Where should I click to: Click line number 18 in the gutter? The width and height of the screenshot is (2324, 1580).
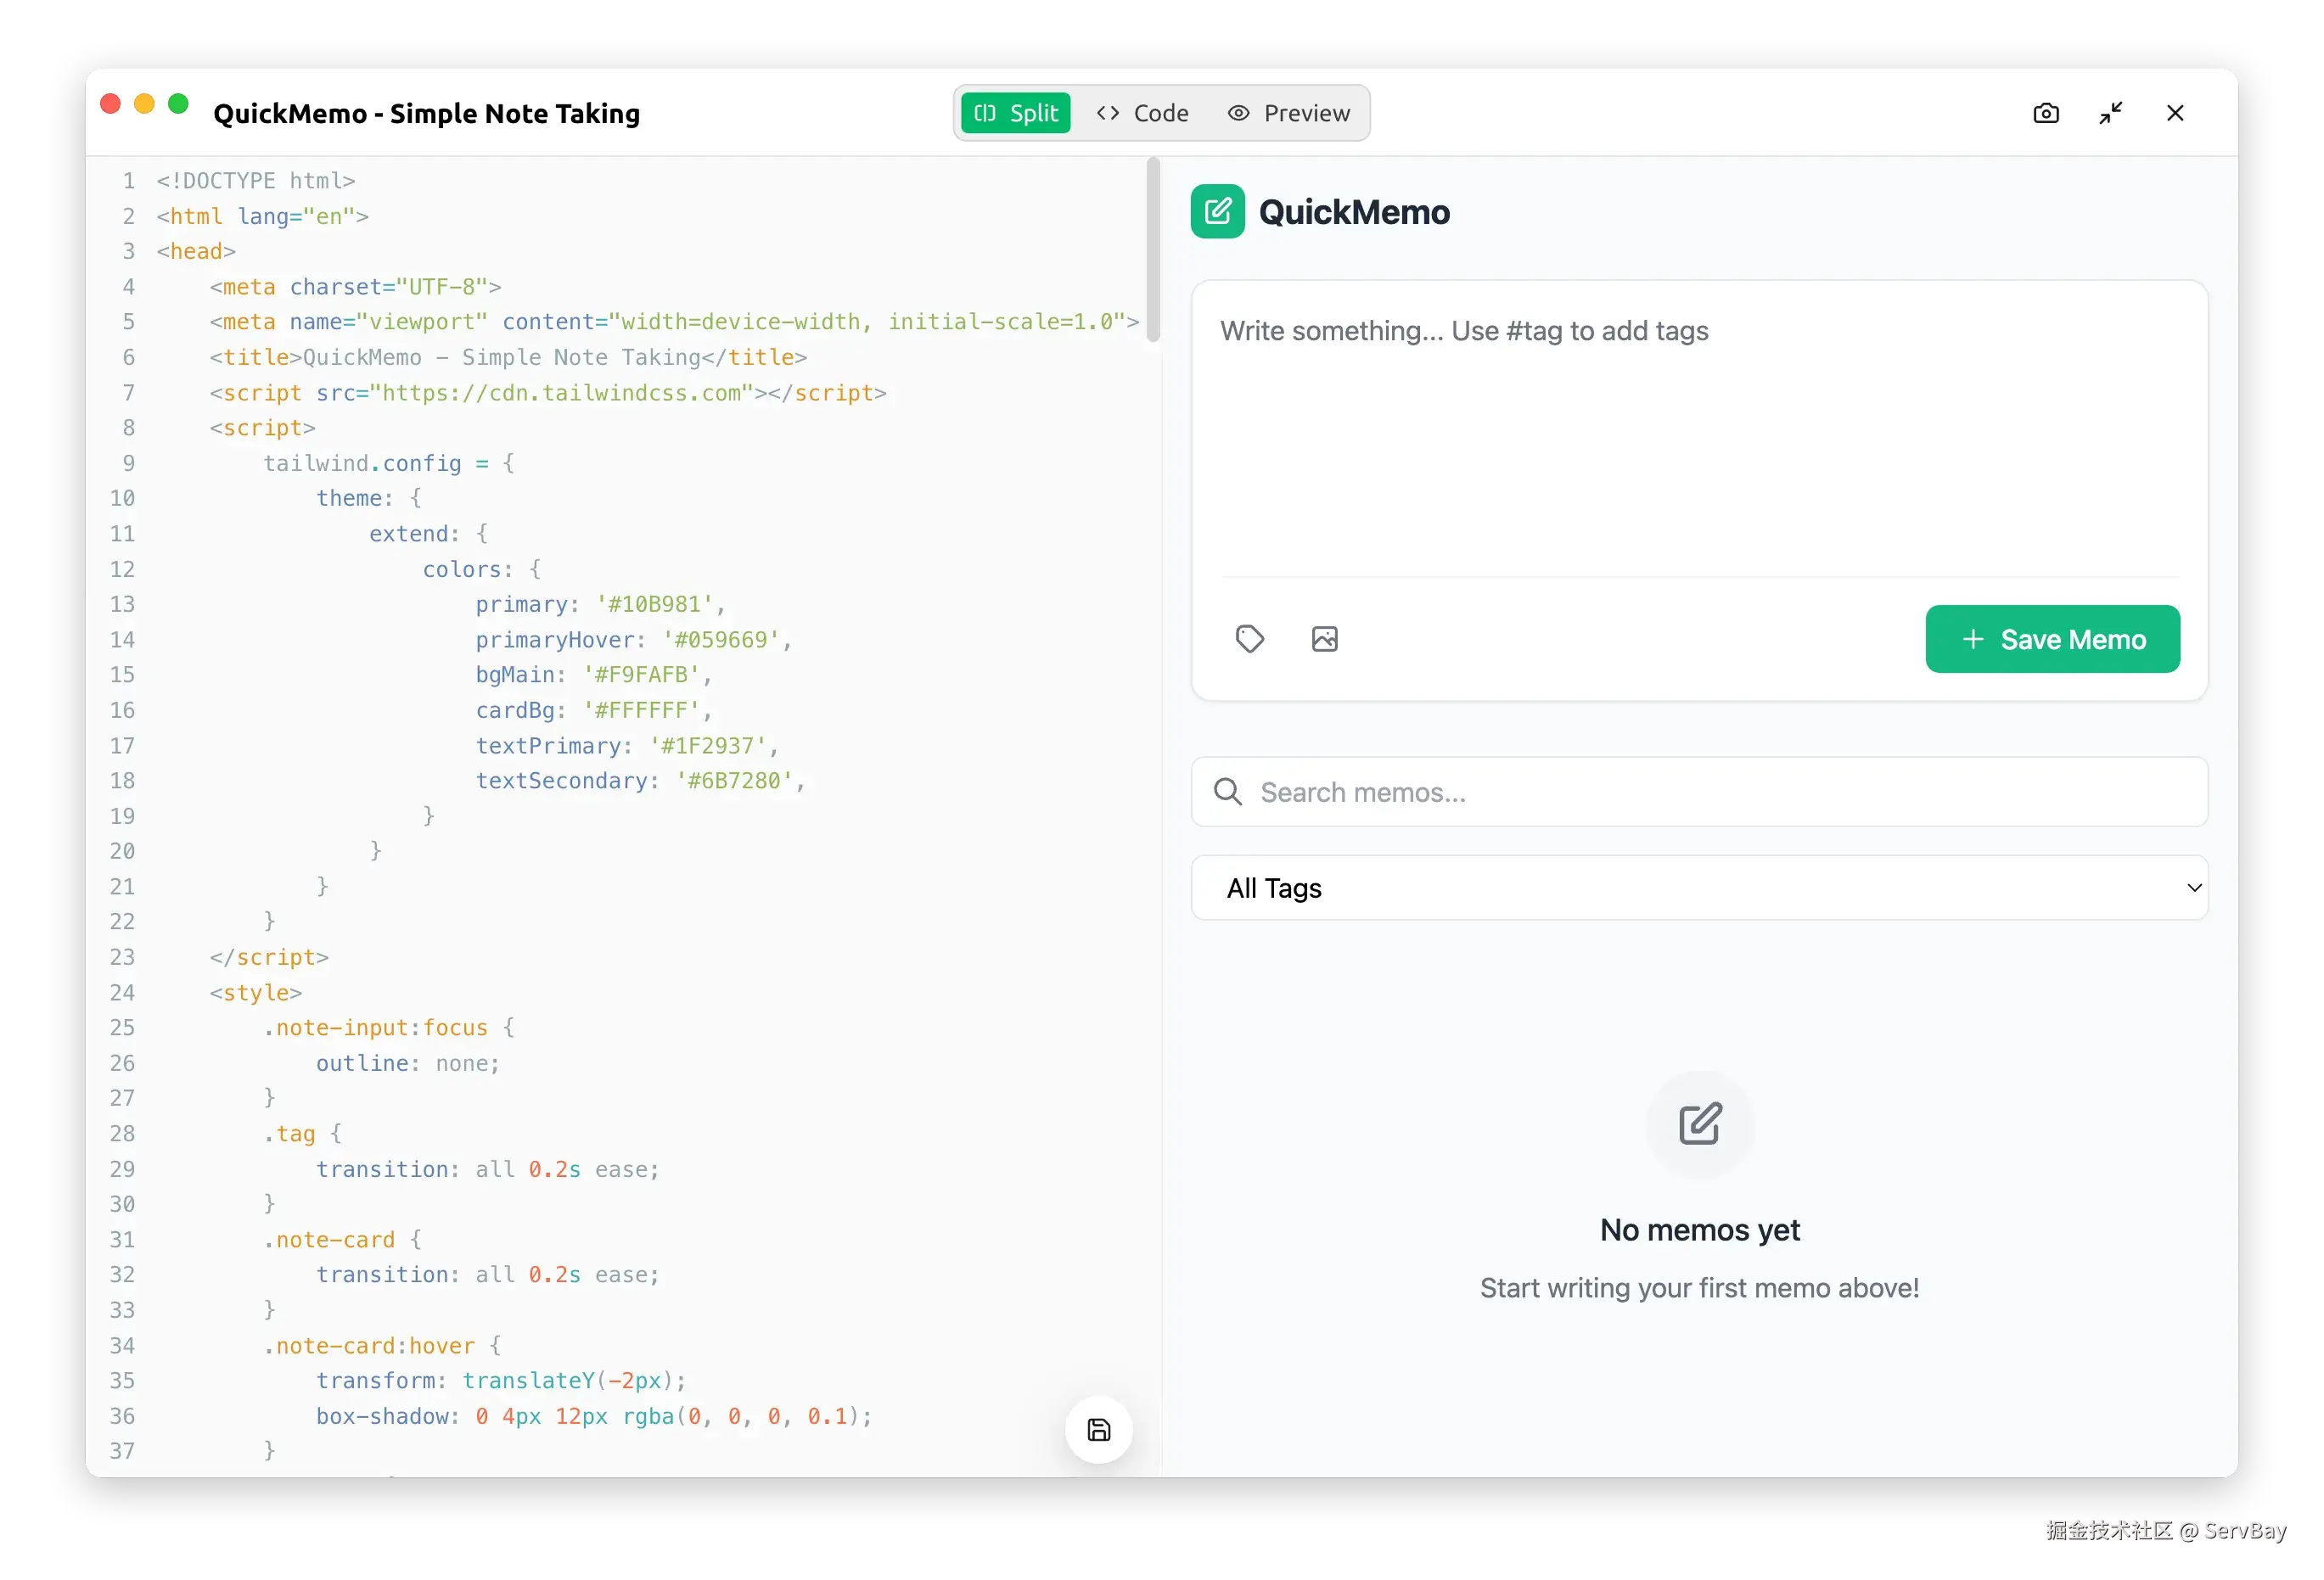pos(122,781)
